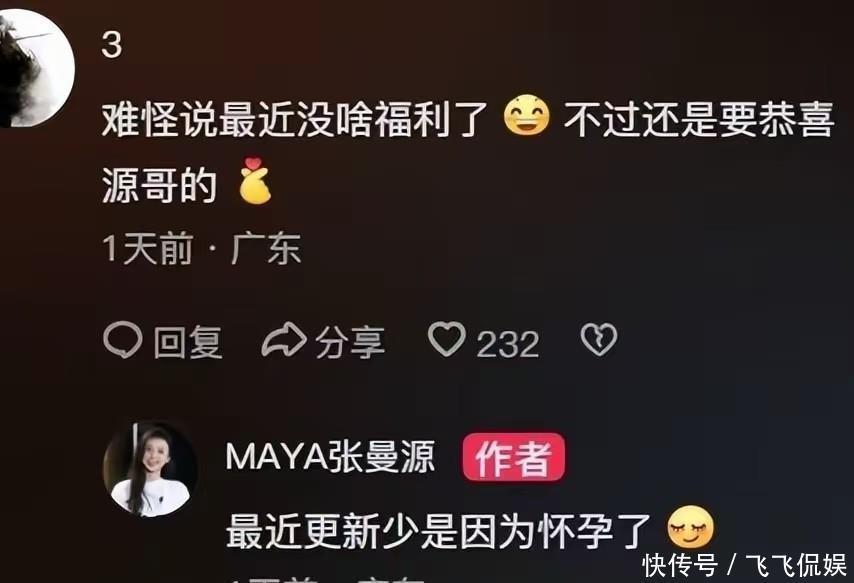
Task: Click the finger heart emoji after 源哥的
Action: 255,181
